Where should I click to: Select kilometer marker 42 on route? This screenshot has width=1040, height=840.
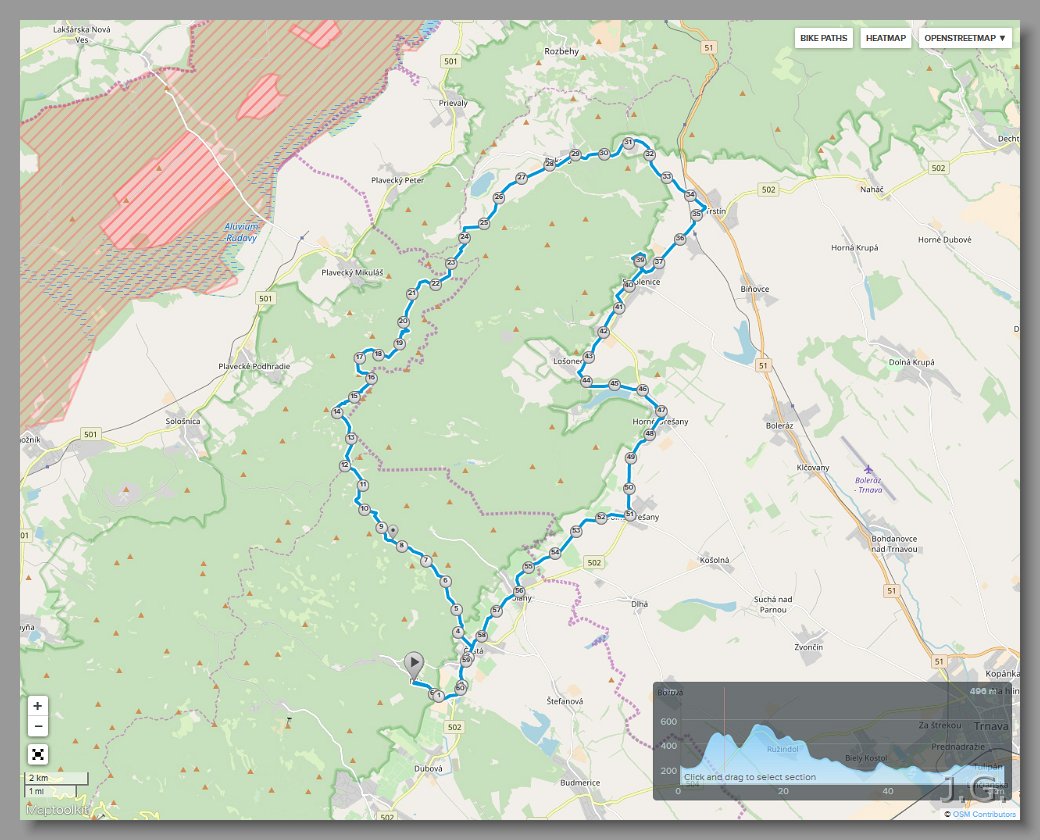(x=603, y=332)
